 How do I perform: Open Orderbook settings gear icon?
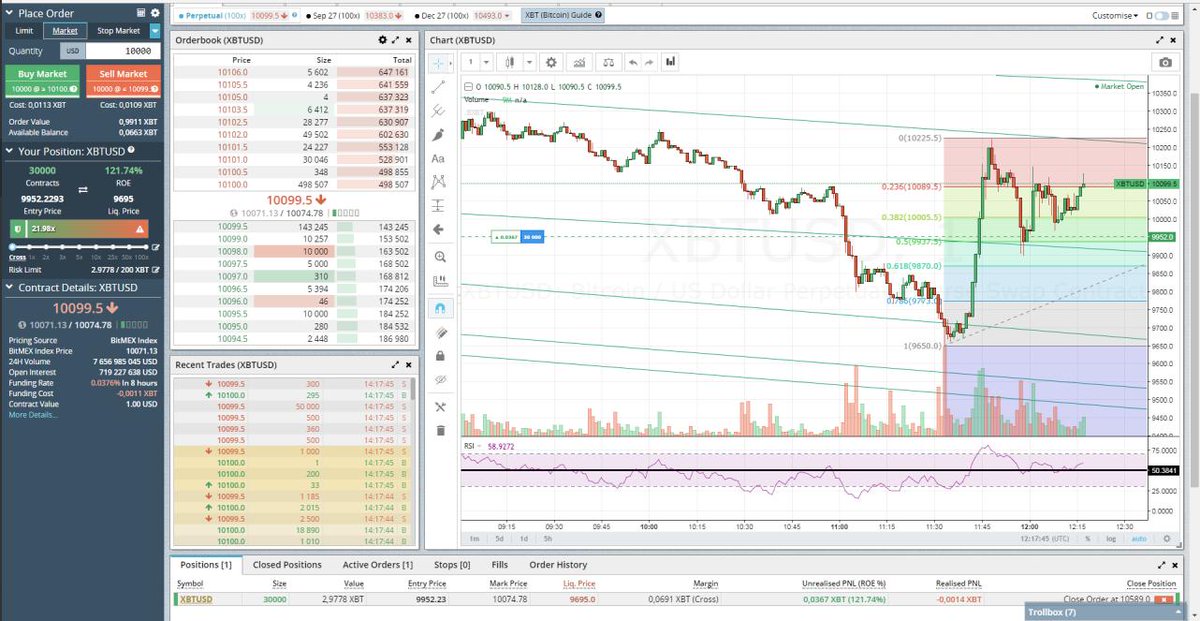[x=382, y=40]
